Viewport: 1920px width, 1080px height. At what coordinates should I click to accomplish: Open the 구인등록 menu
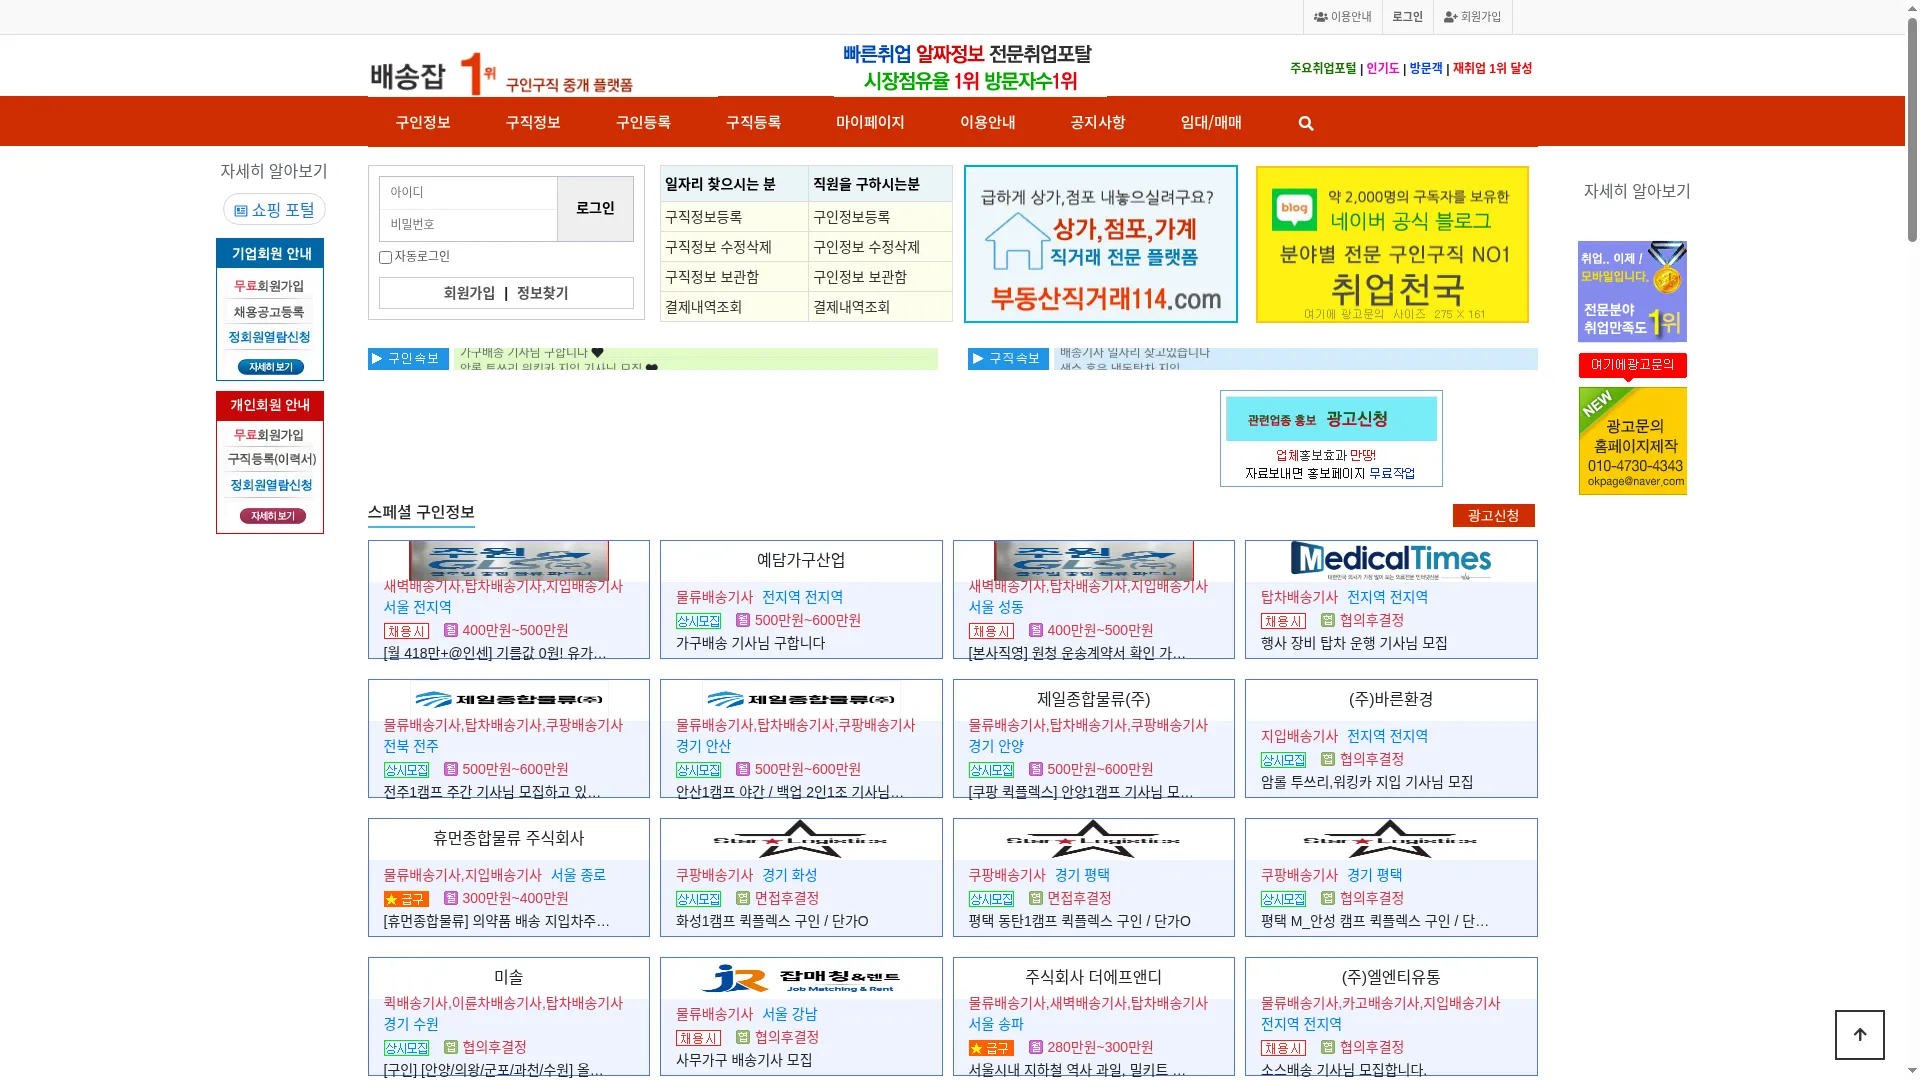pyautogui.click(x=643, y=122)
